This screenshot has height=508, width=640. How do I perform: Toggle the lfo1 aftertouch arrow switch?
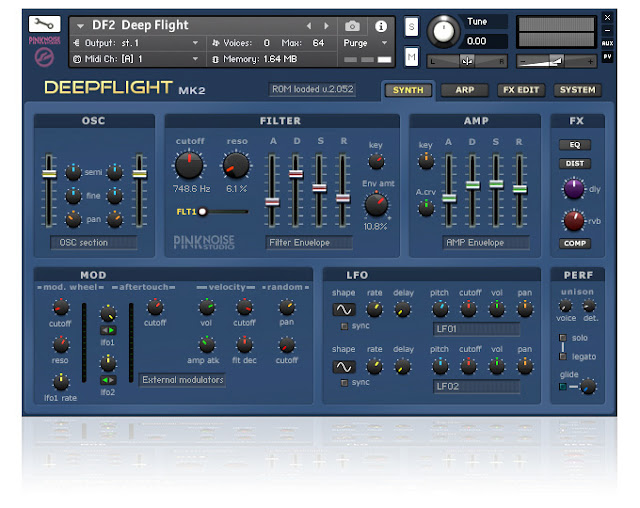click(108, 330)
